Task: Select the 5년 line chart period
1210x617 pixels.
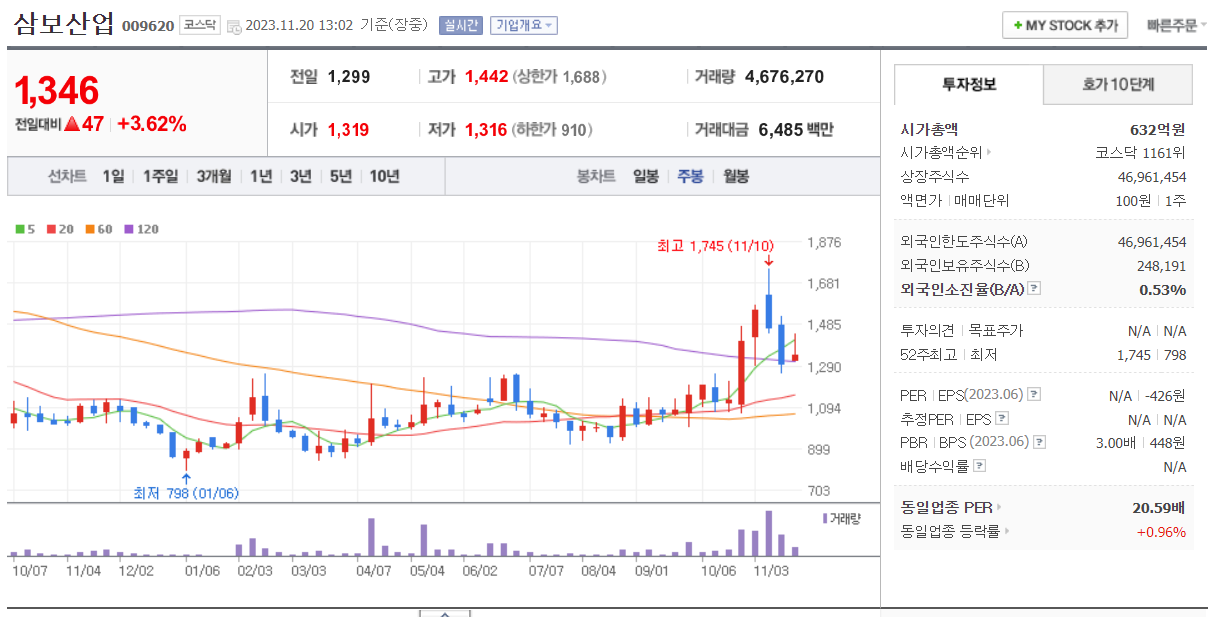Action: (x=341, y=177)
